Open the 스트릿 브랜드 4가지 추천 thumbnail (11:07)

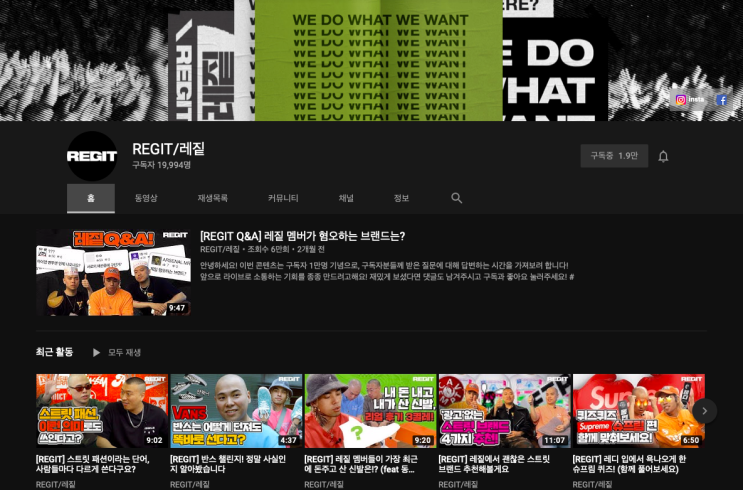[504, 411]
